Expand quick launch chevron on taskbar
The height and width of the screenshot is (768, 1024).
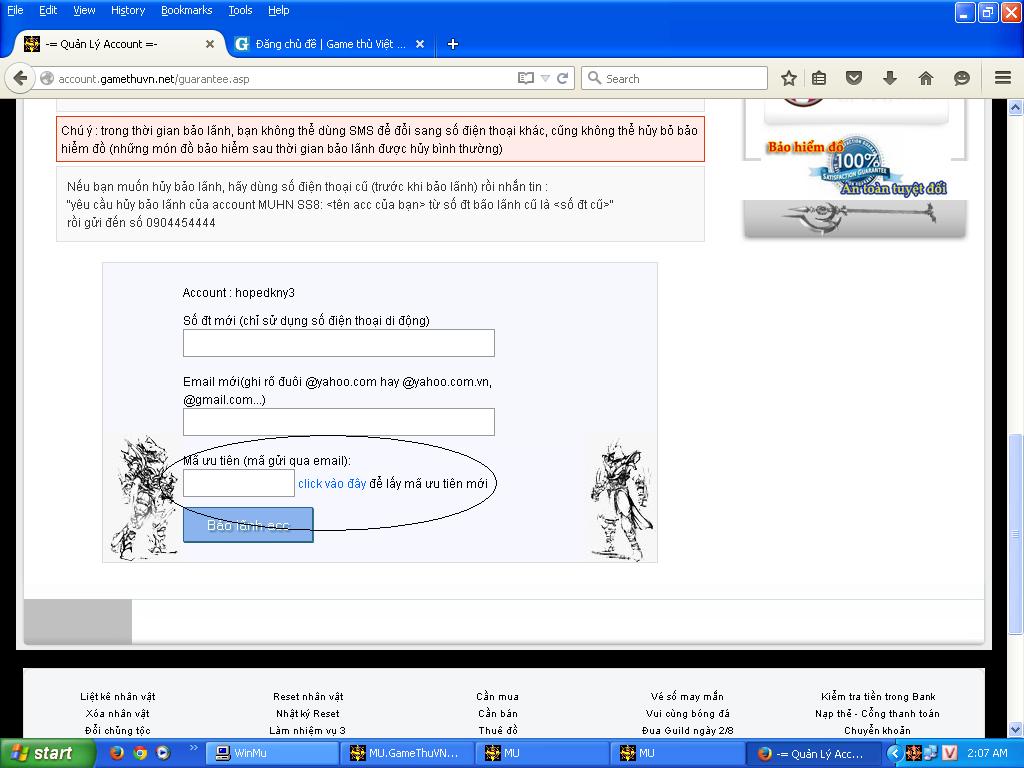pos(193,747)
